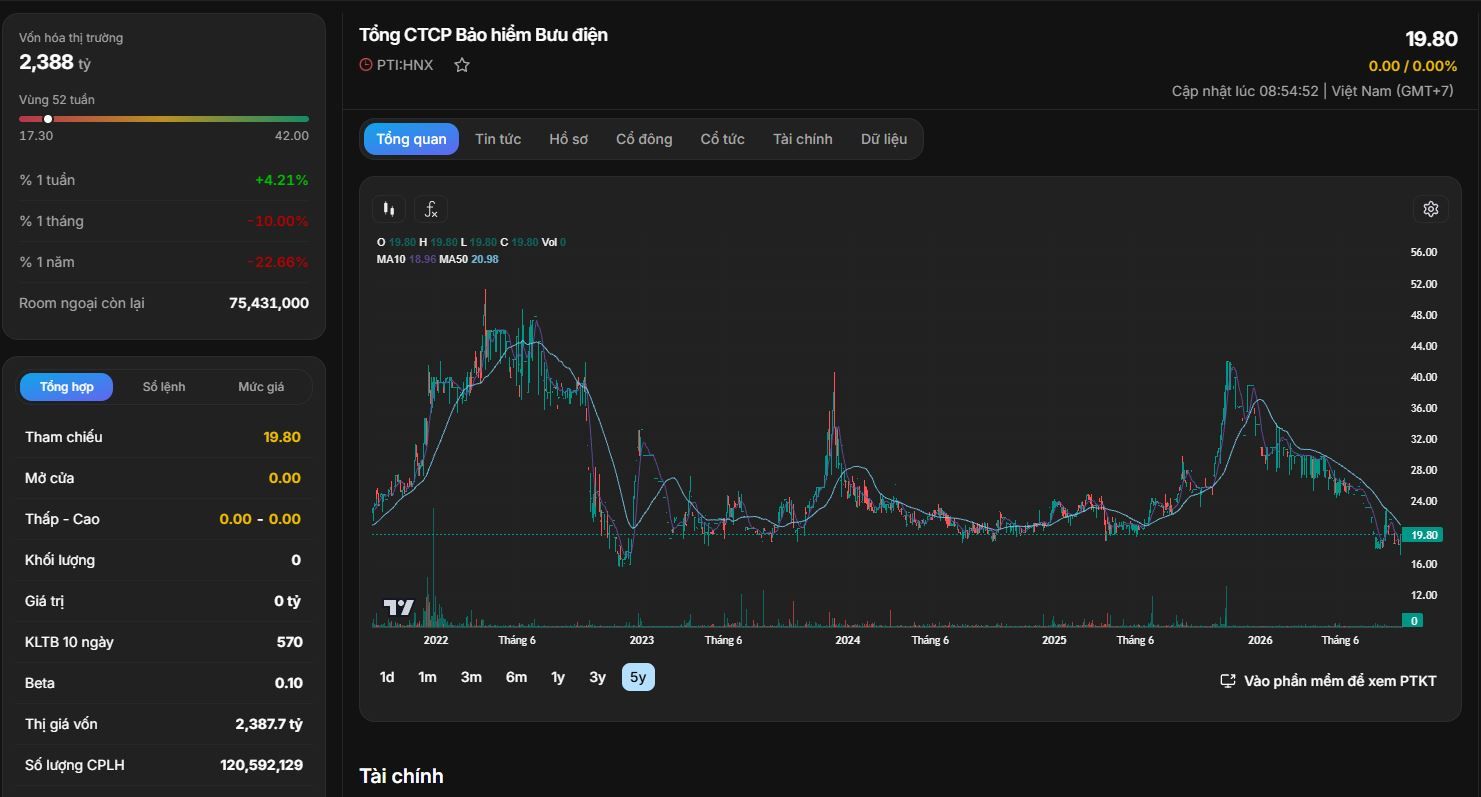Click the MA10 indicator legend
This screenshot has height=797, width=1481.
pyautogui.click(x=406, y=259)
